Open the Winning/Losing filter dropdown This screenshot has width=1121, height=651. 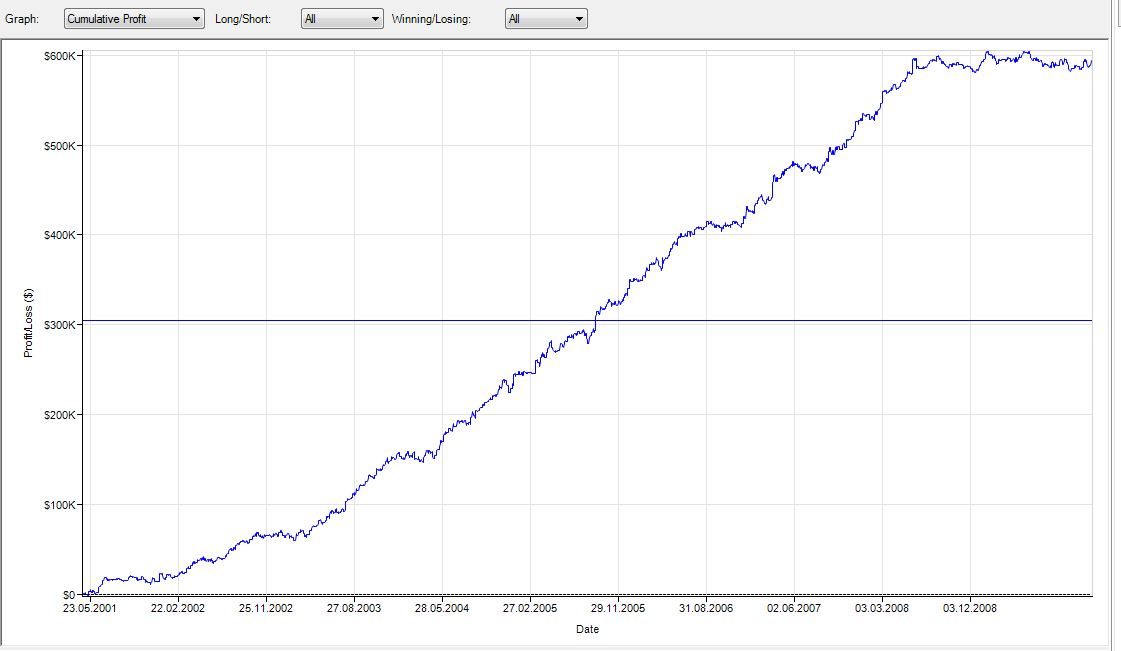point(546,19)
